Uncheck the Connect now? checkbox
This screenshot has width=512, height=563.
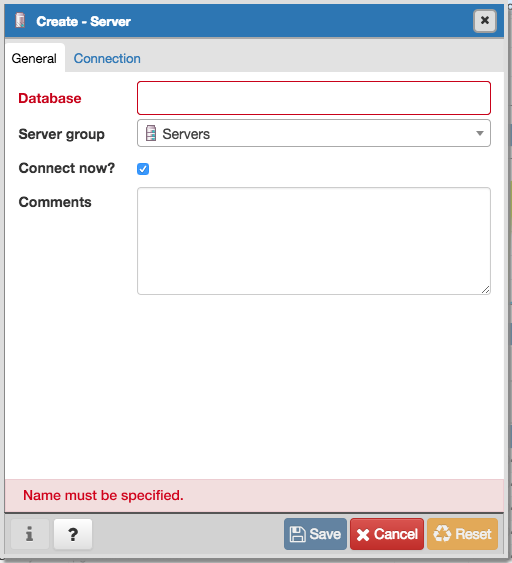143,169
